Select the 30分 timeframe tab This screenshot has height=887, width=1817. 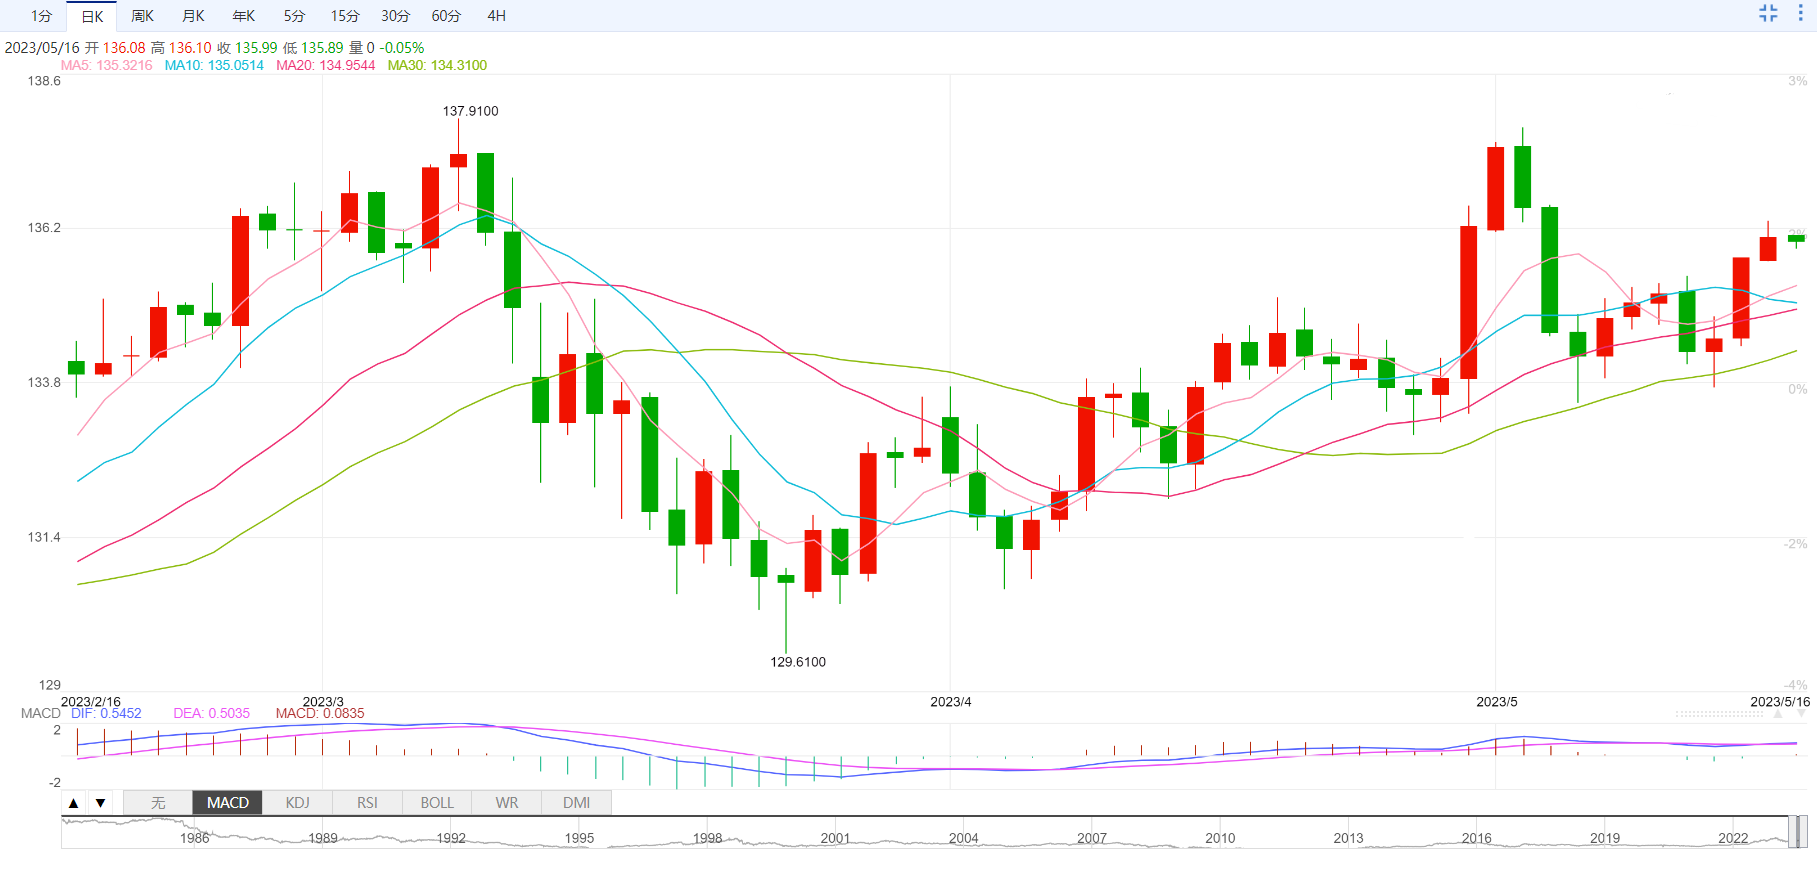(x=395, y=16)
